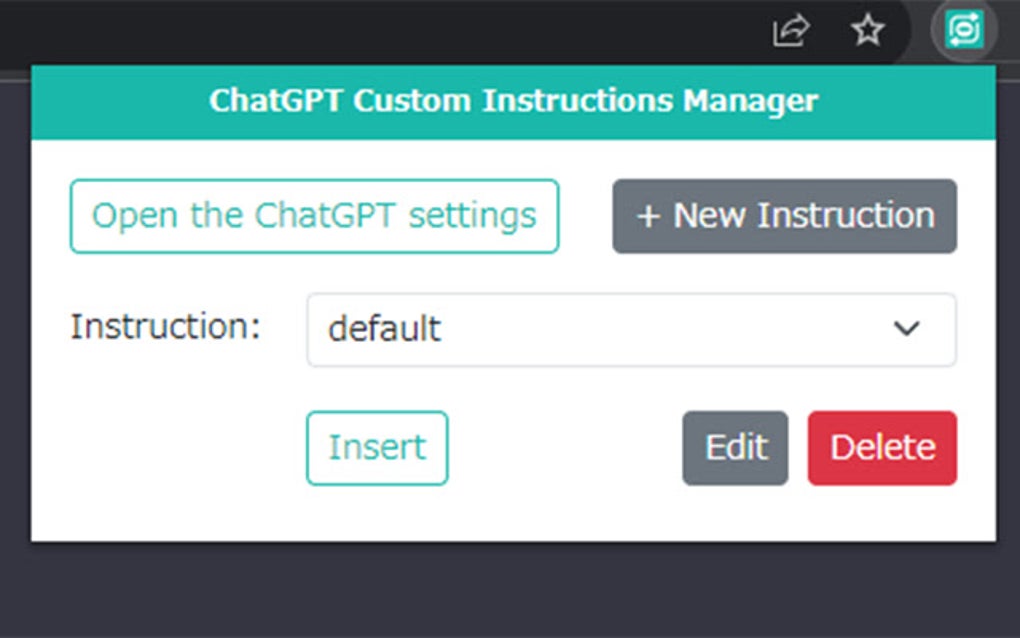The width and height of the screenshot is (1020, 638).
Task: Click the plus sign on New Instruction
Action: pyautogui.click(x=648, y=216)
